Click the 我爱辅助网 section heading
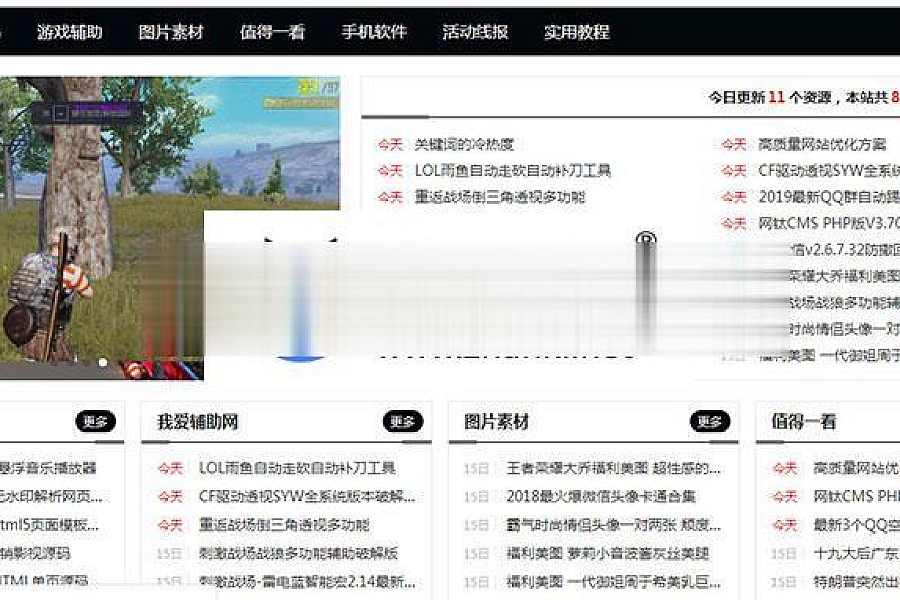Viewport: 900px width, 600px height. tap(197, 422)
